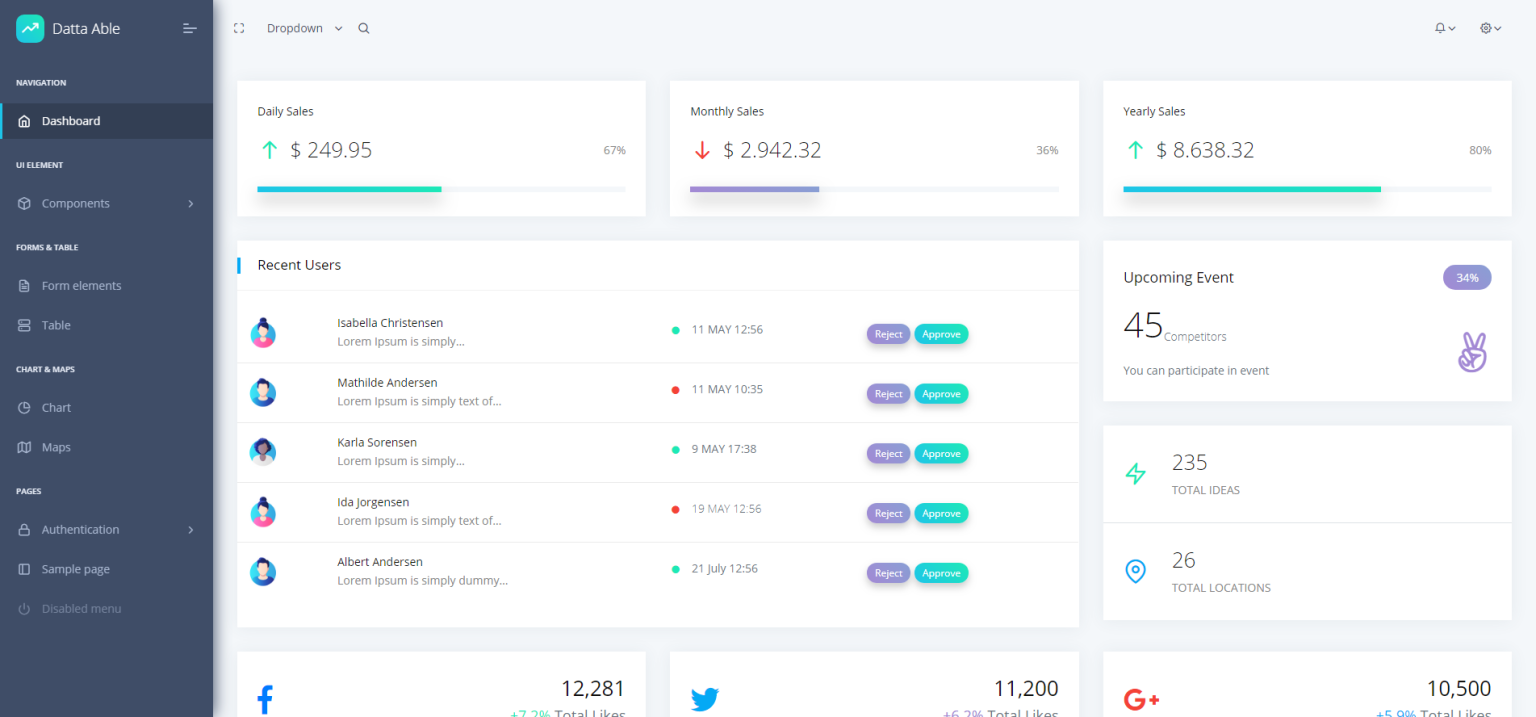Reject Karla Sorensen's request
The width and height of the screenshot is (1536, 717).
[x=888, y=453]
